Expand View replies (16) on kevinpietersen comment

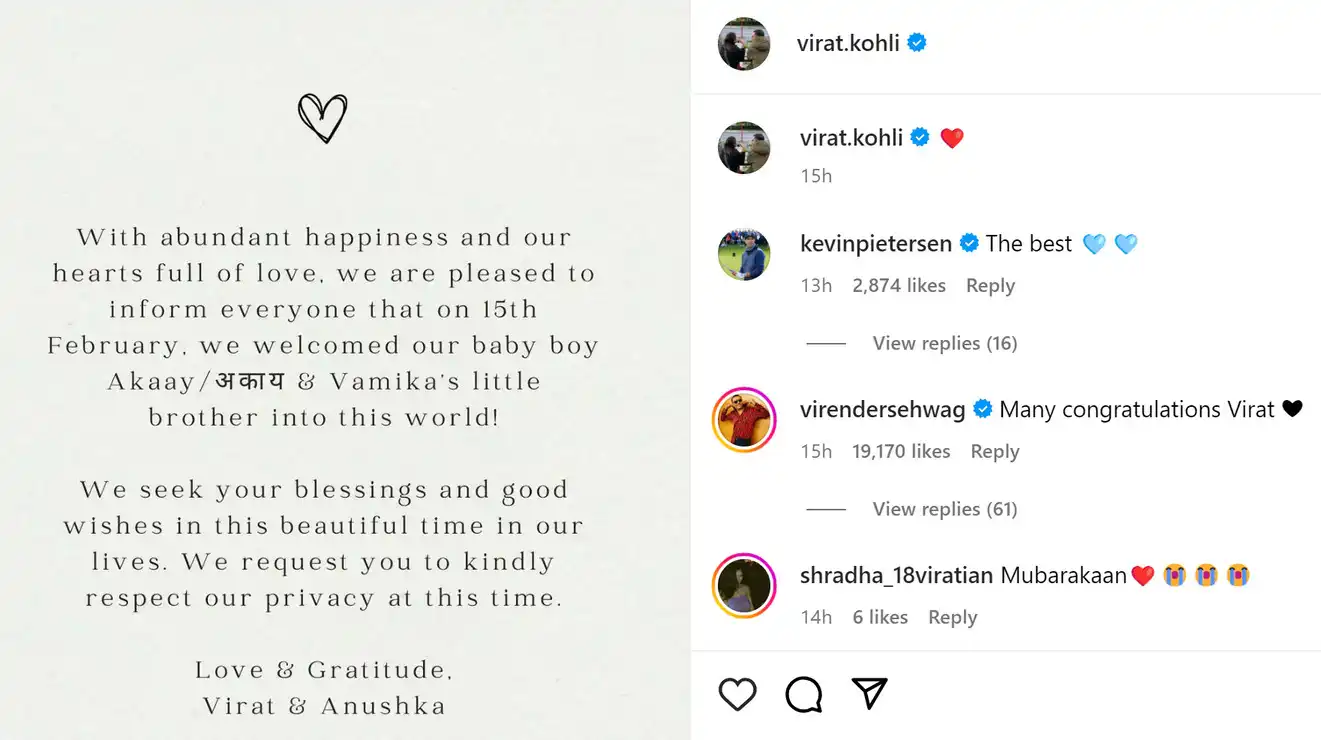945,343
